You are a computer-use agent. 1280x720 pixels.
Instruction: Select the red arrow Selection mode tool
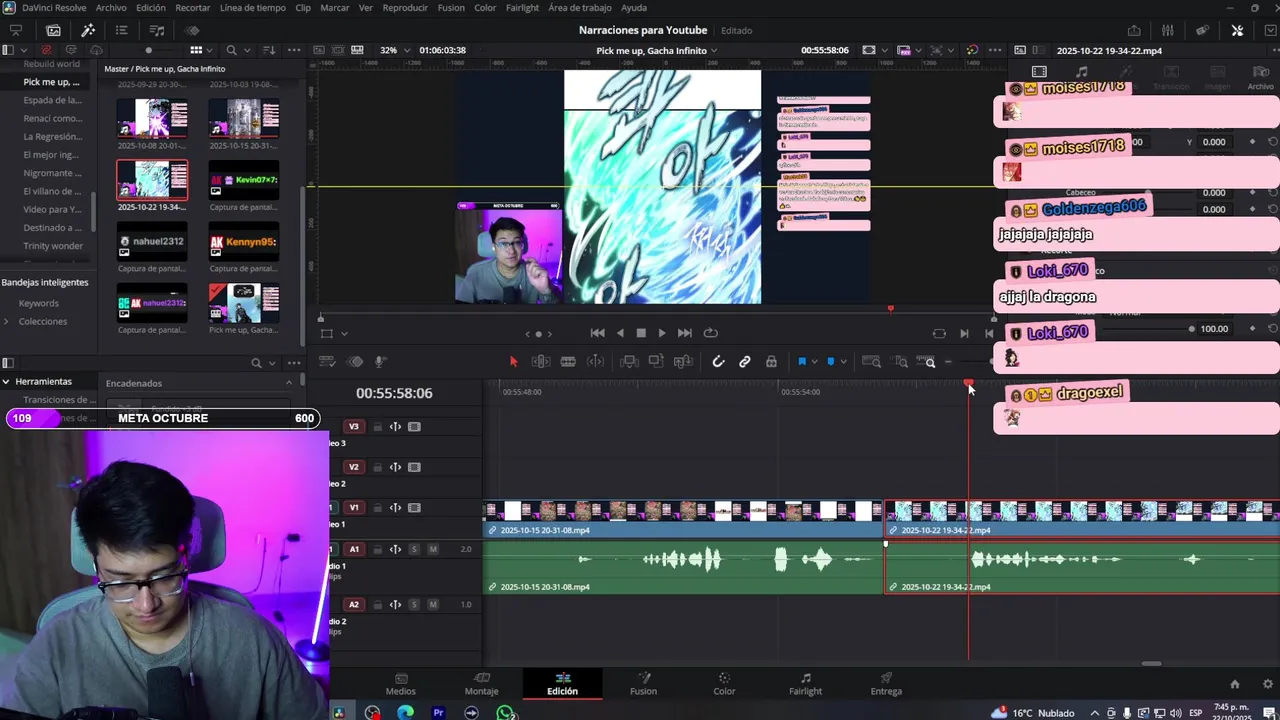click(x=514, y=362)
